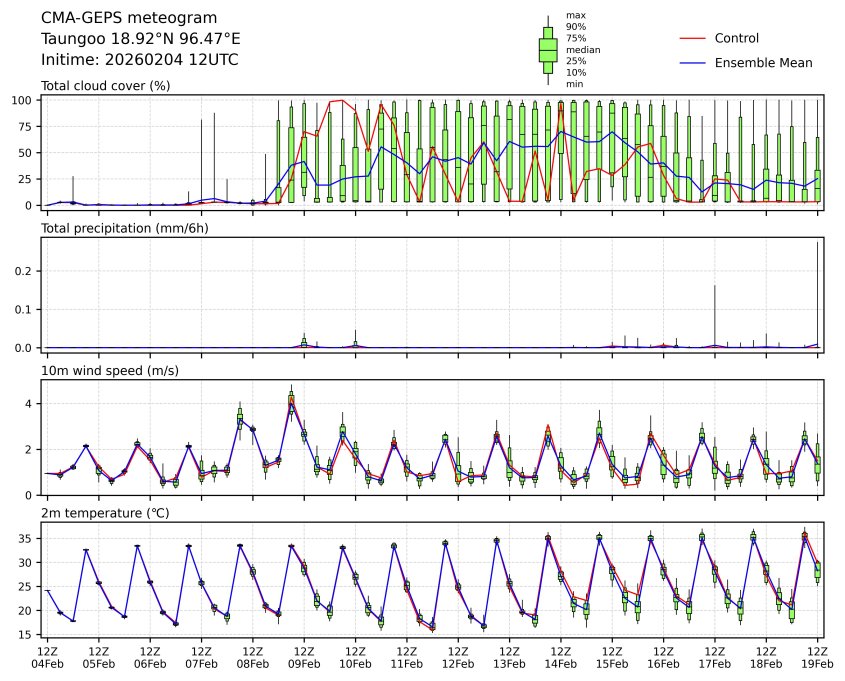The height and width of the screenshot is (681, 845).
Task: Click the 35 tick on temperature axis
Action: pos(30,539)
